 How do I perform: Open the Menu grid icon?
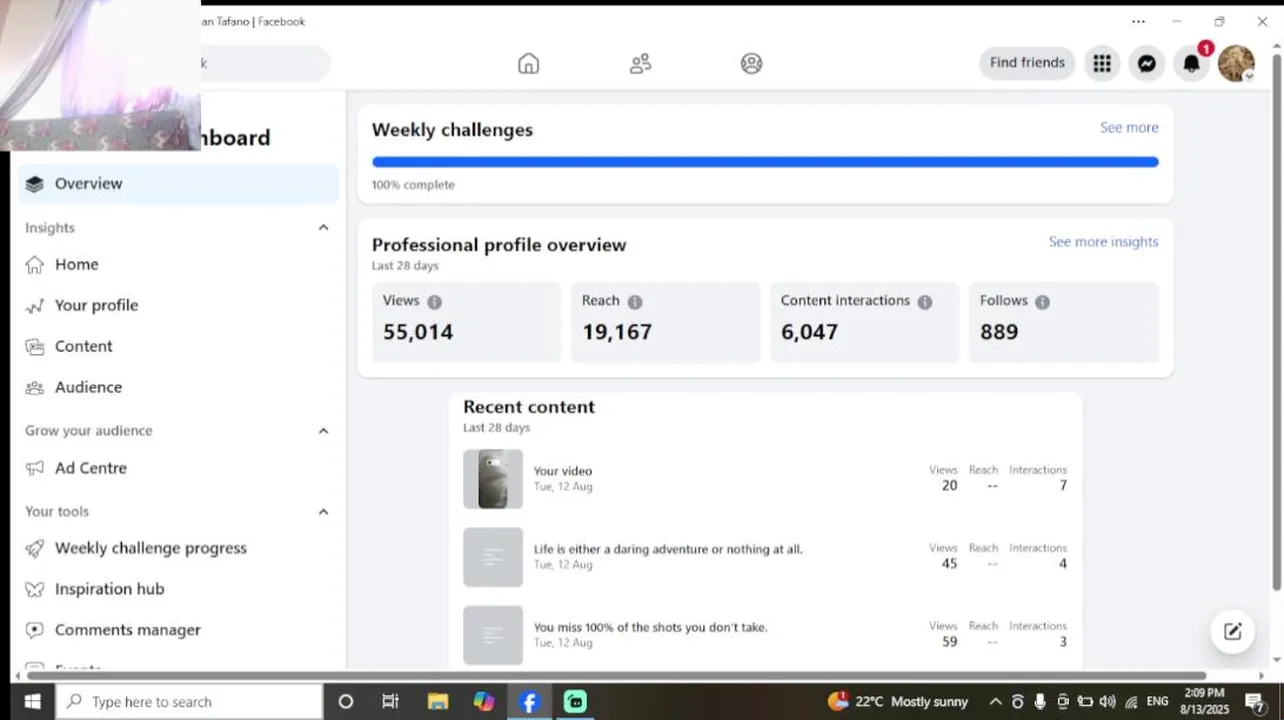1102,63
